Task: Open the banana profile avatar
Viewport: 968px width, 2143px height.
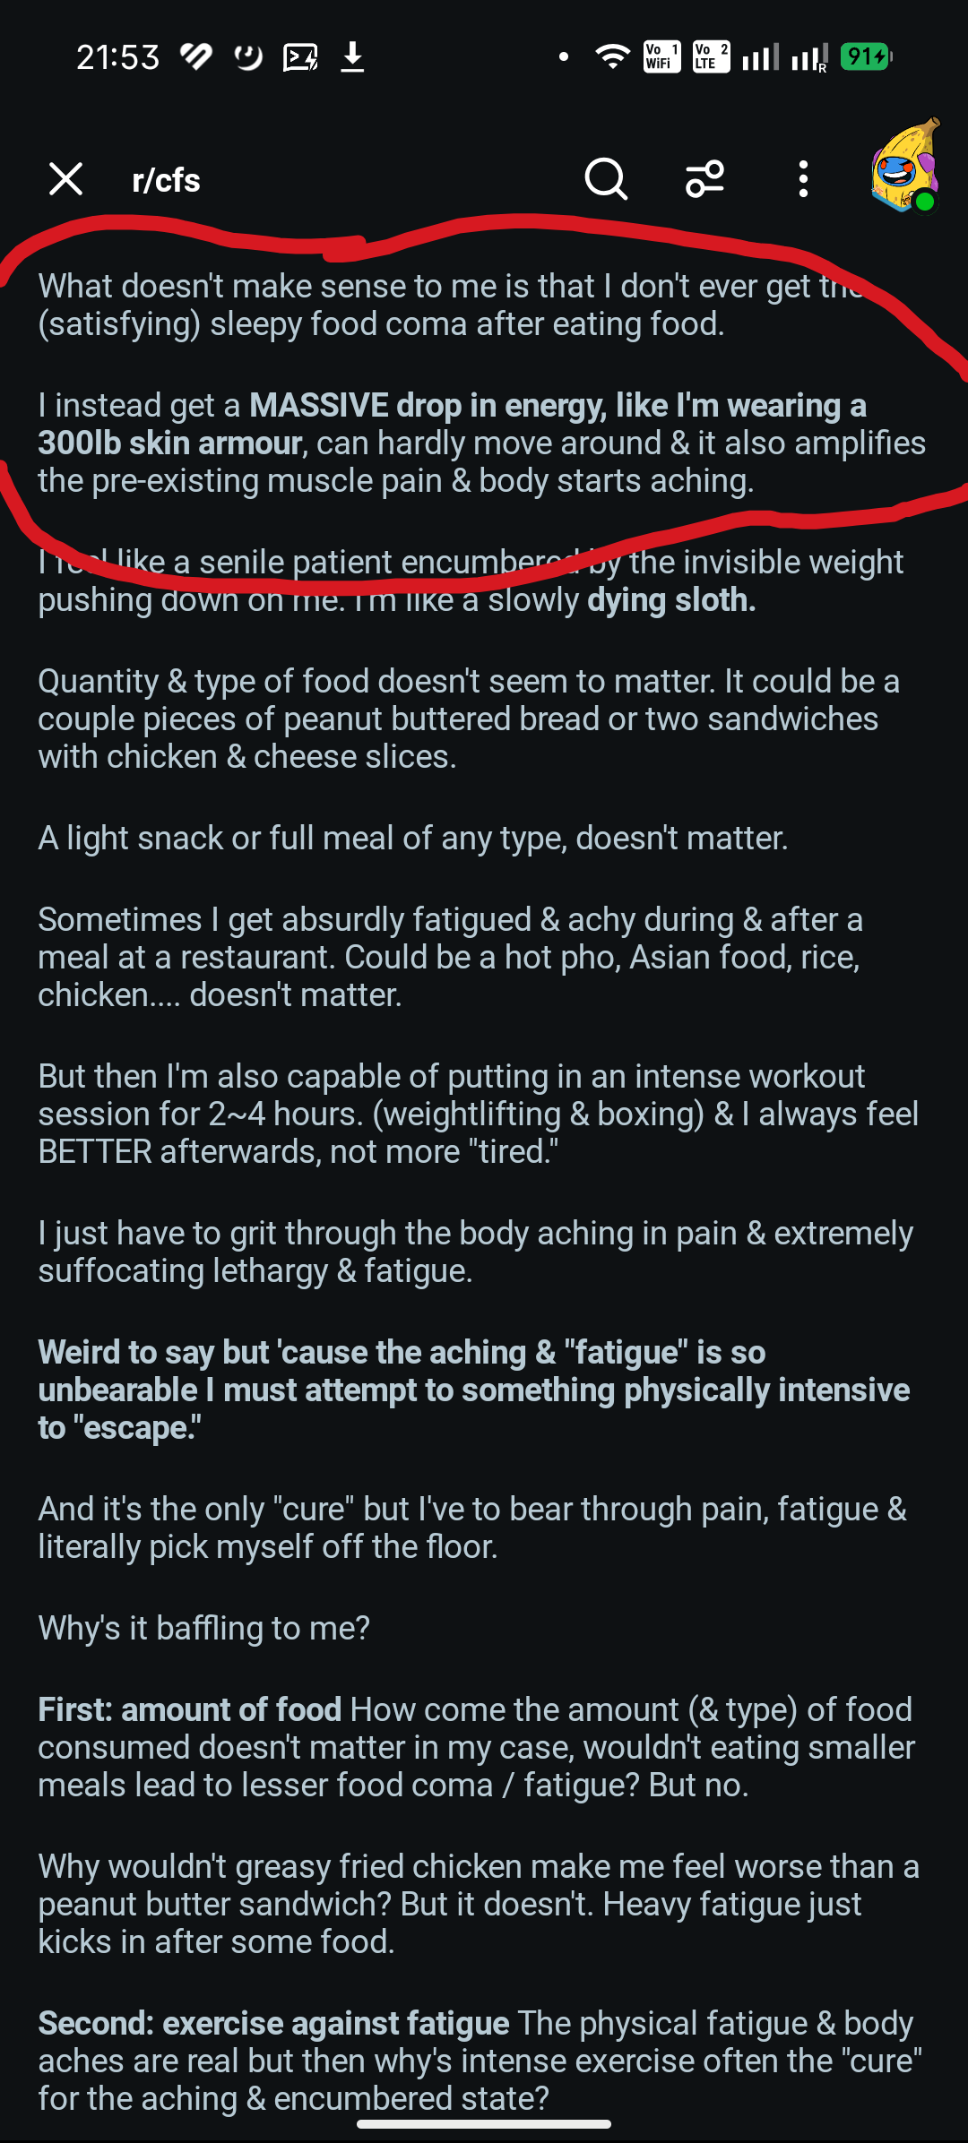Action: [905, 168]
